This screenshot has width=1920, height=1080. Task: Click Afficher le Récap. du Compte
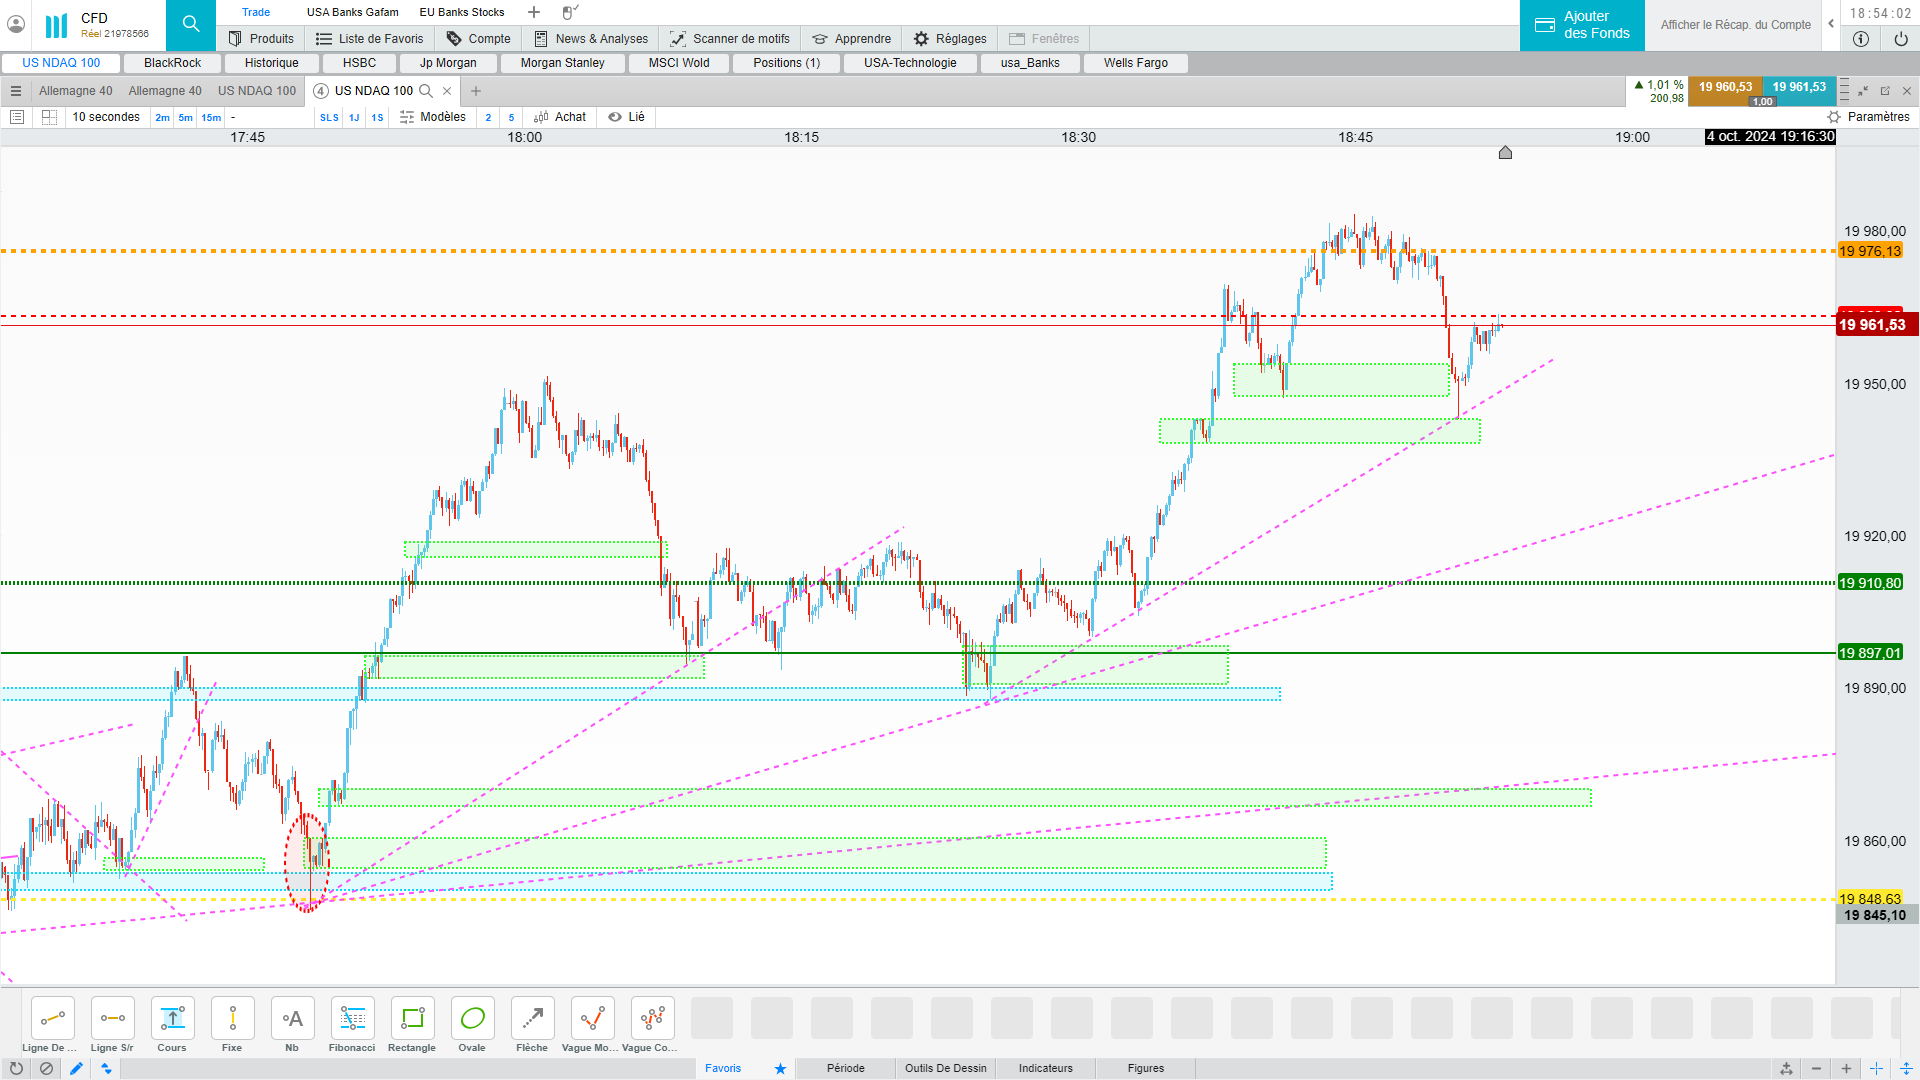point(1735,25)
